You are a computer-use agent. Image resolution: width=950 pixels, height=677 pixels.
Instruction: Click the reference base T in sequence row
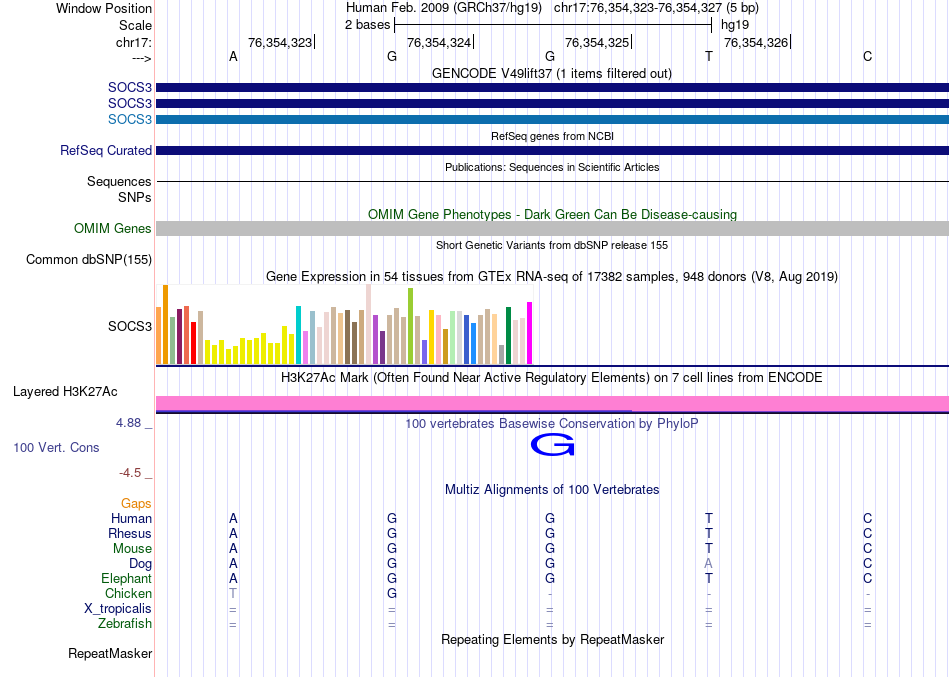tap(709, 56)
